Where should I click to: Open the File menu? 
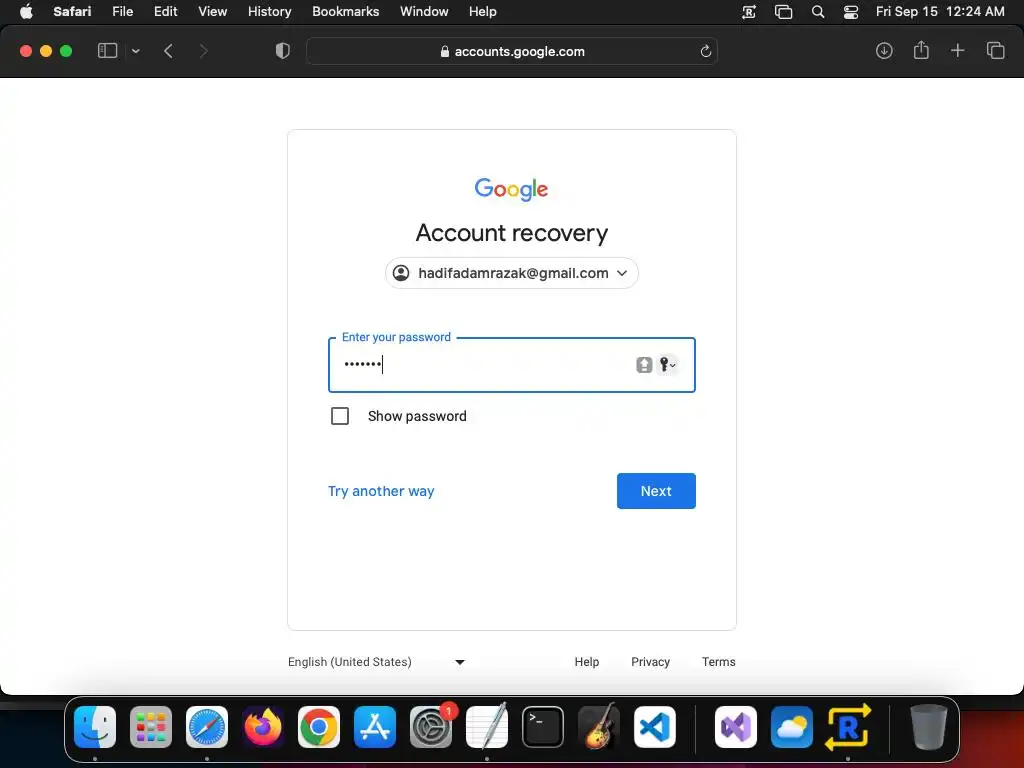pyautogui.click(x=122, y=11)
